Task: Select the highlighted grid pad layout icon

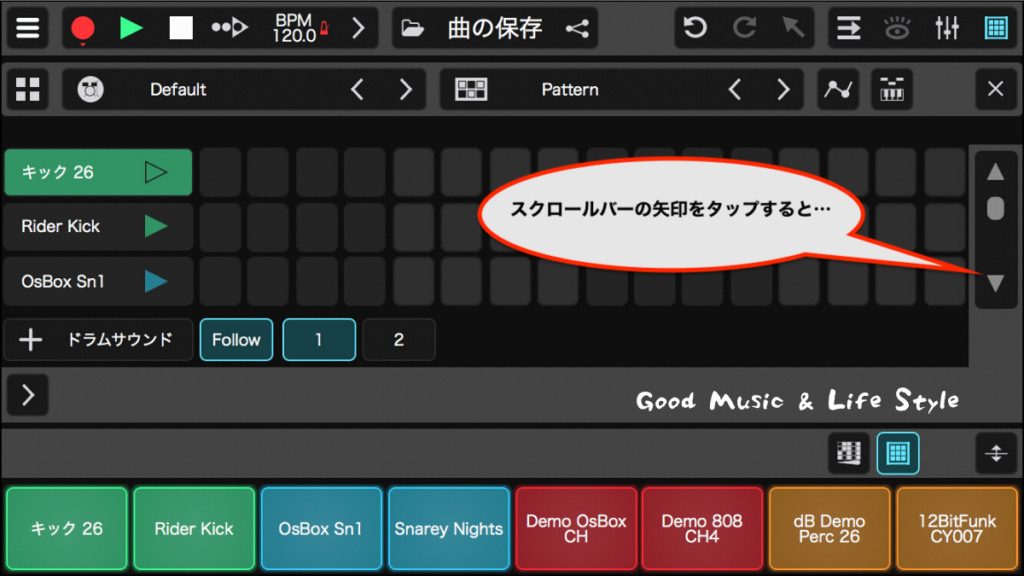Action: click(898, 453)
